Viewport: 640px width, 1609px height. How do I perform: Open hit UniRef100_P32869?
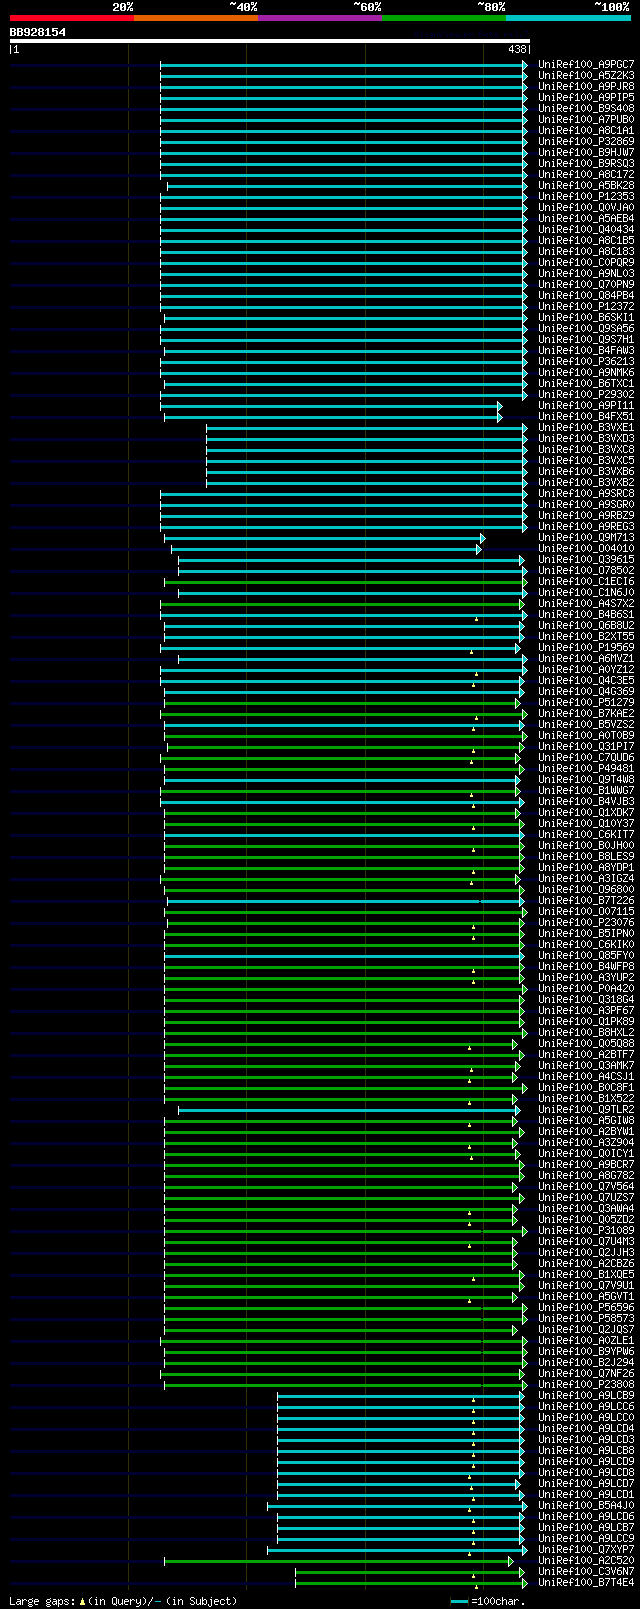586,142
